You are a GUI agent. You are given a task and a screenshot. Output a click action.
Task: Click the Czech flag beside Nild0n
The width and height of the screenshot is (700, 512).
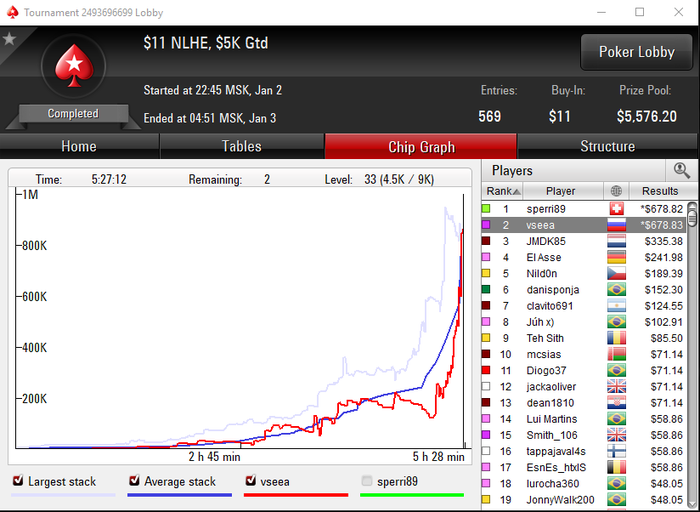point(616,273)
